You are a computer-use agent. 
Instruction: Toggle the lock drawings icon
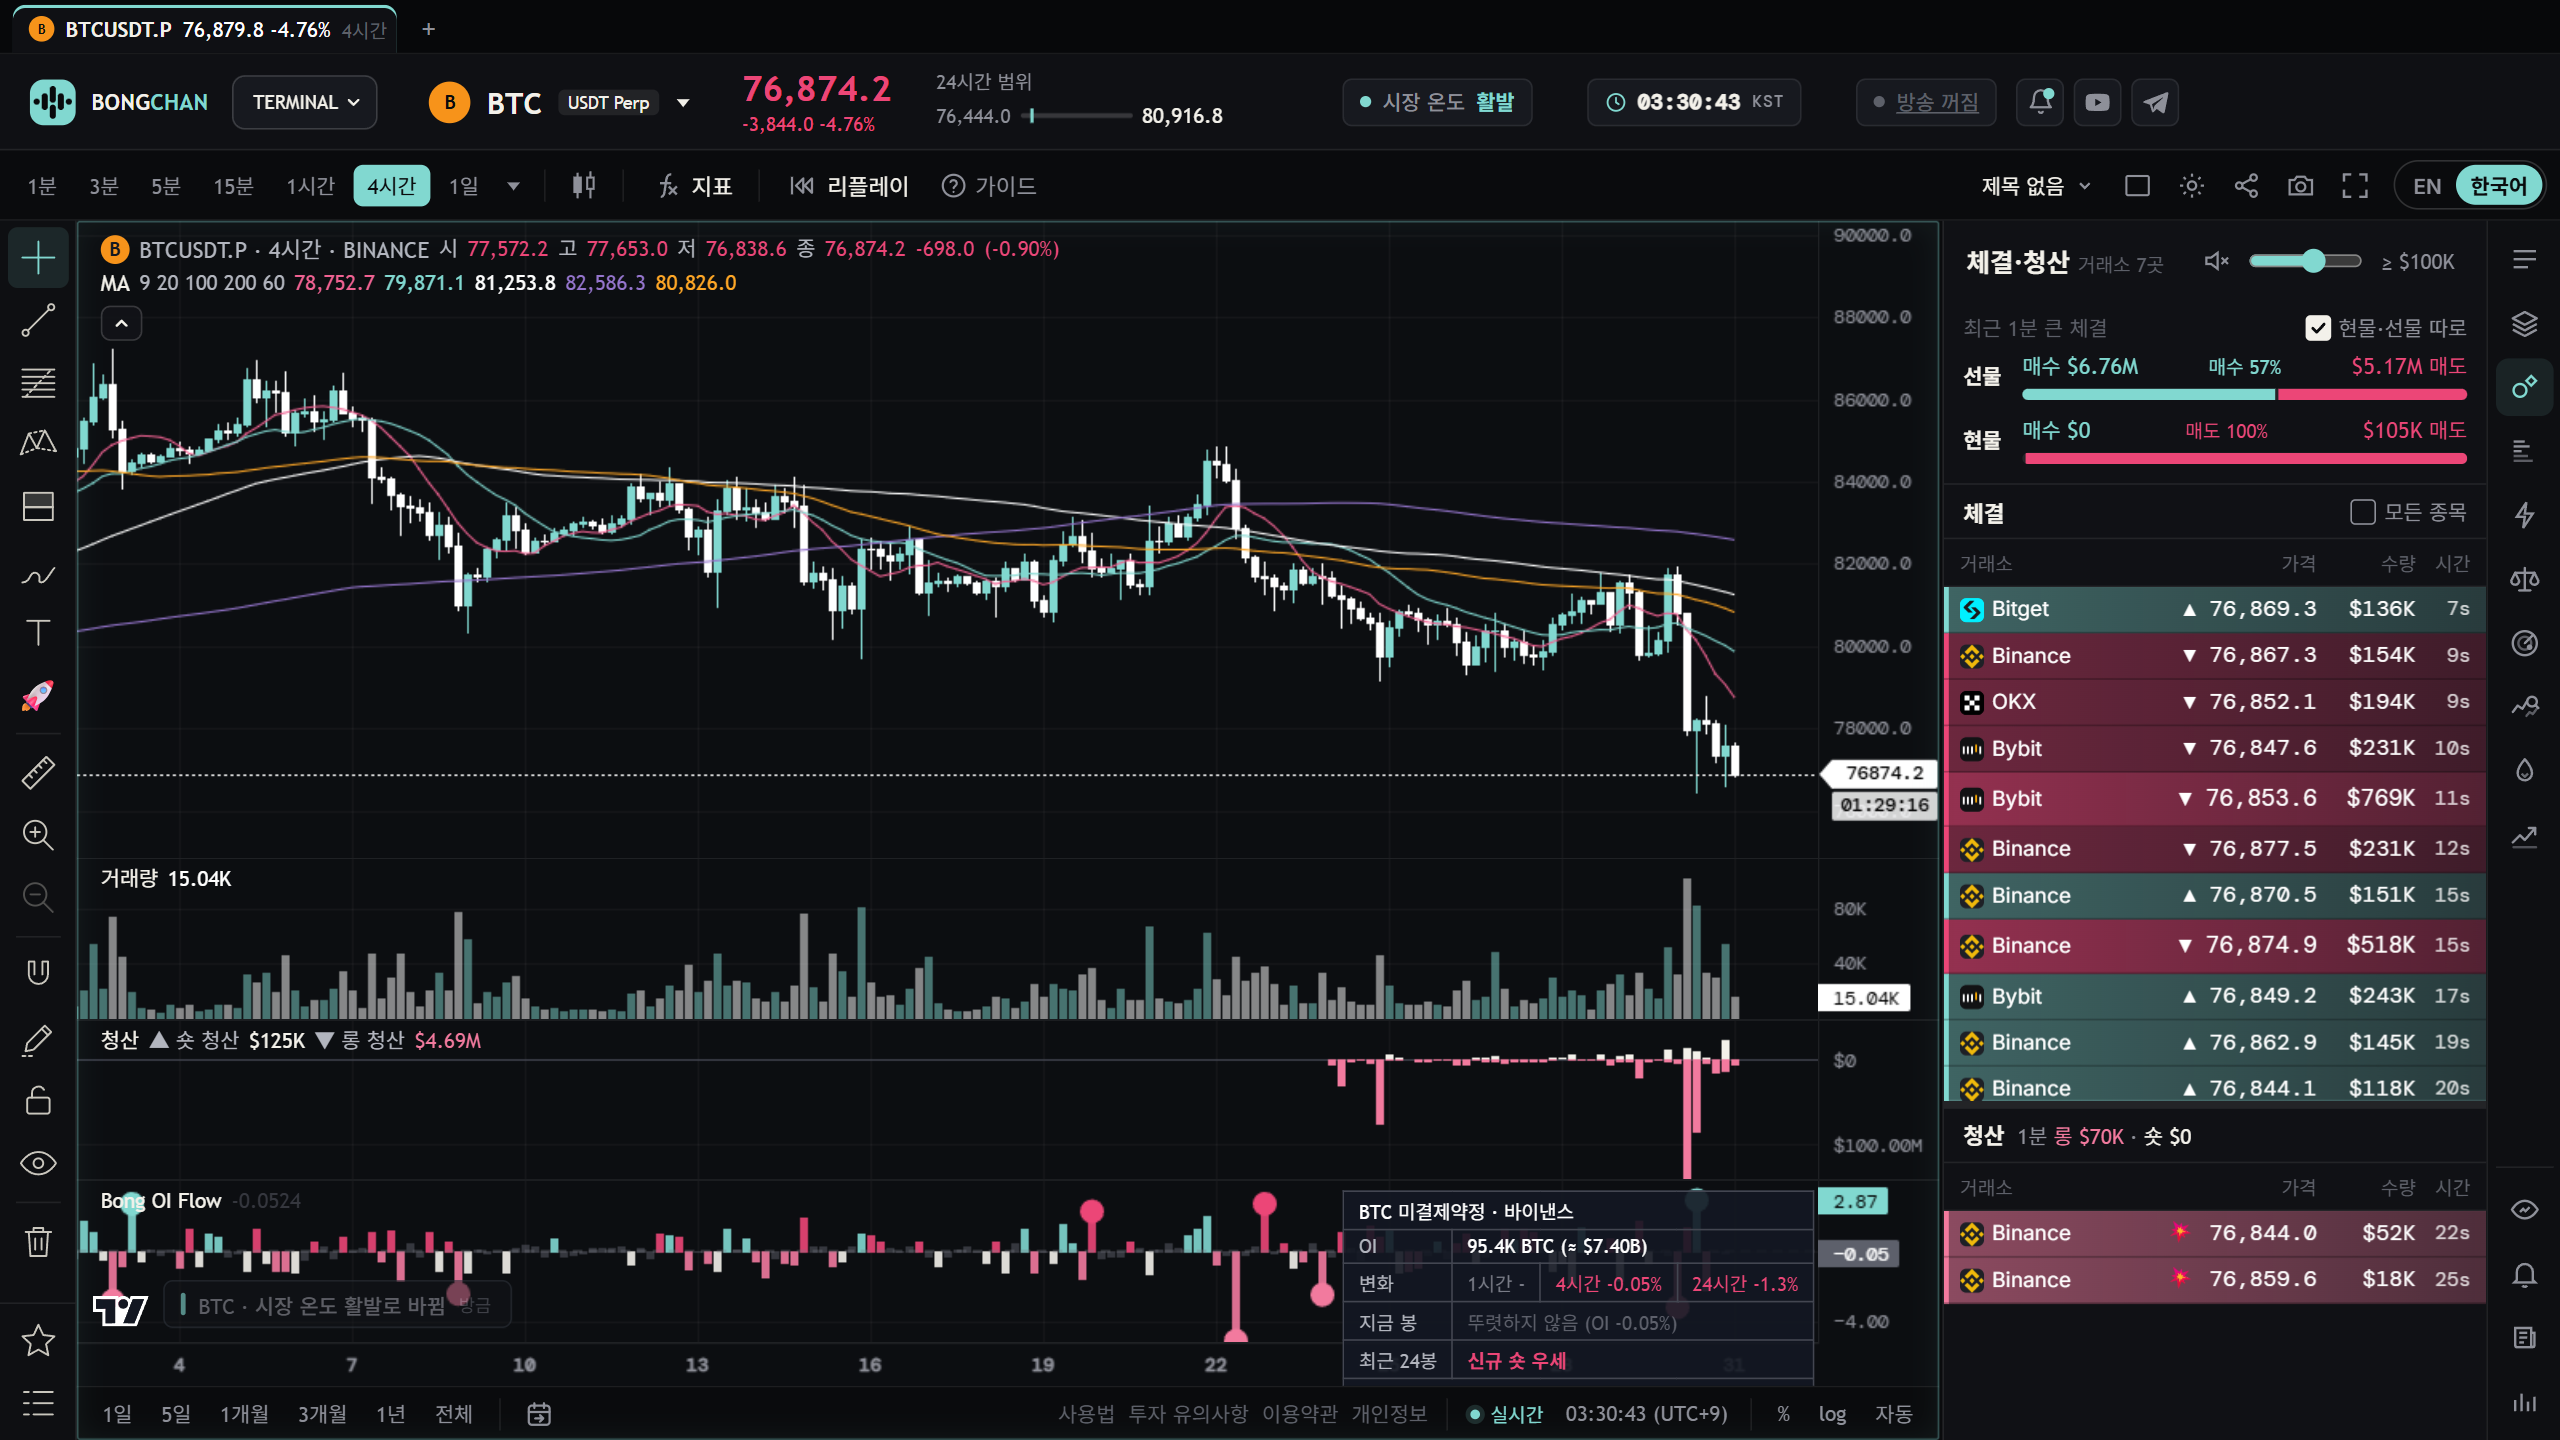[x=38, y=1101]
